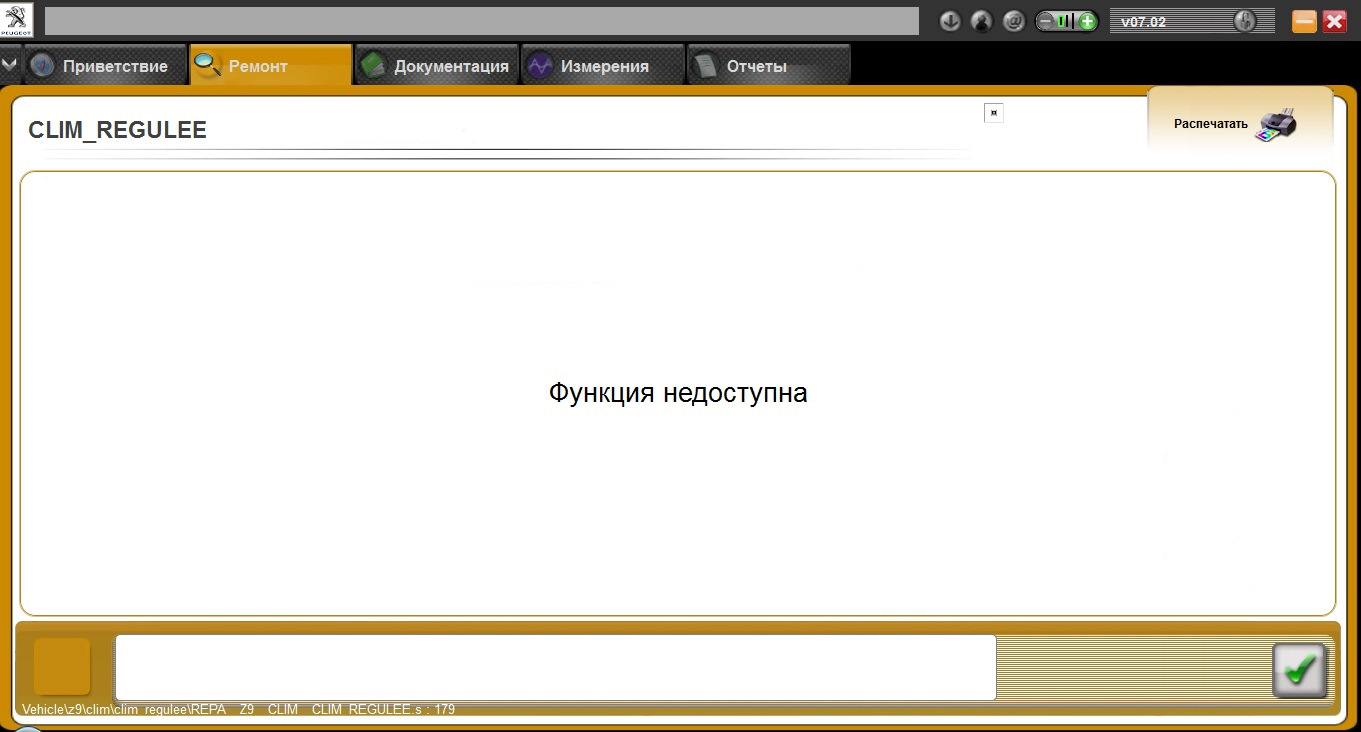Click the Peugeot logo icon

coord(17,20)
